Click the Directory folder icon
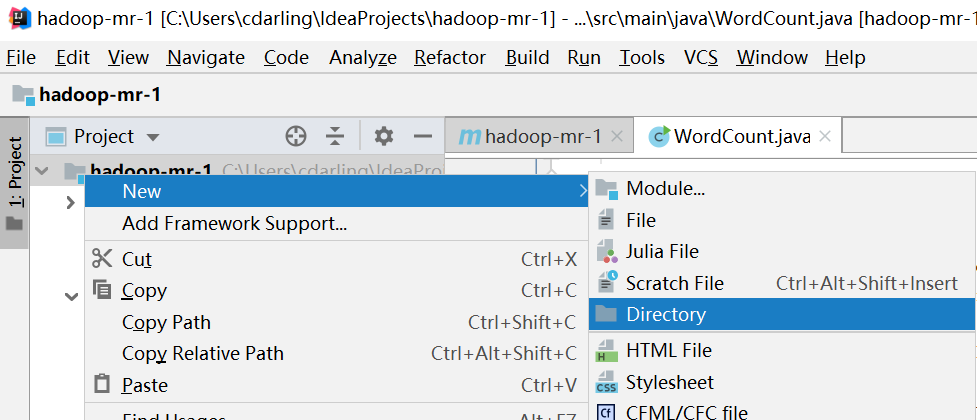Screen dimensions: 977x420 pos(606,314)
